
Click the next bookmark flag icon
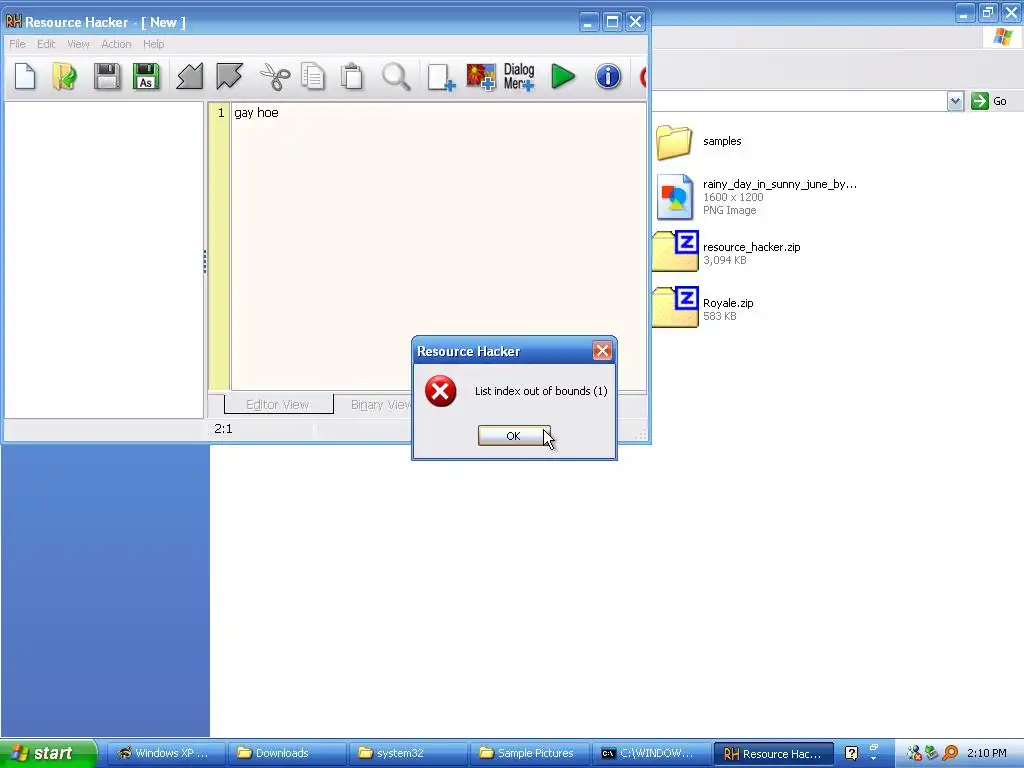point(229,76)
